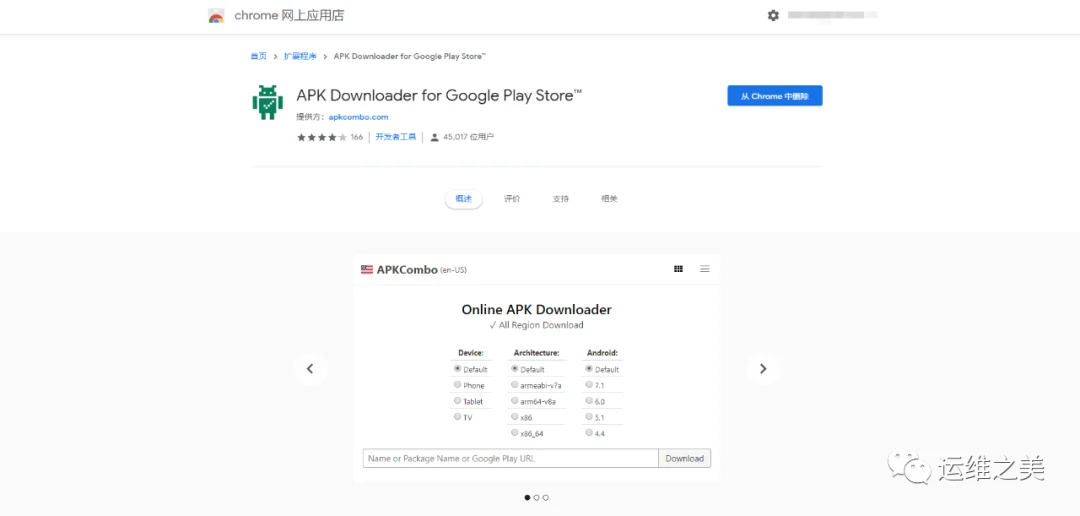The width and height of the screenshot is (1080, 516).
Task: Select Device Phone radio button
Action: pos(457,384)
